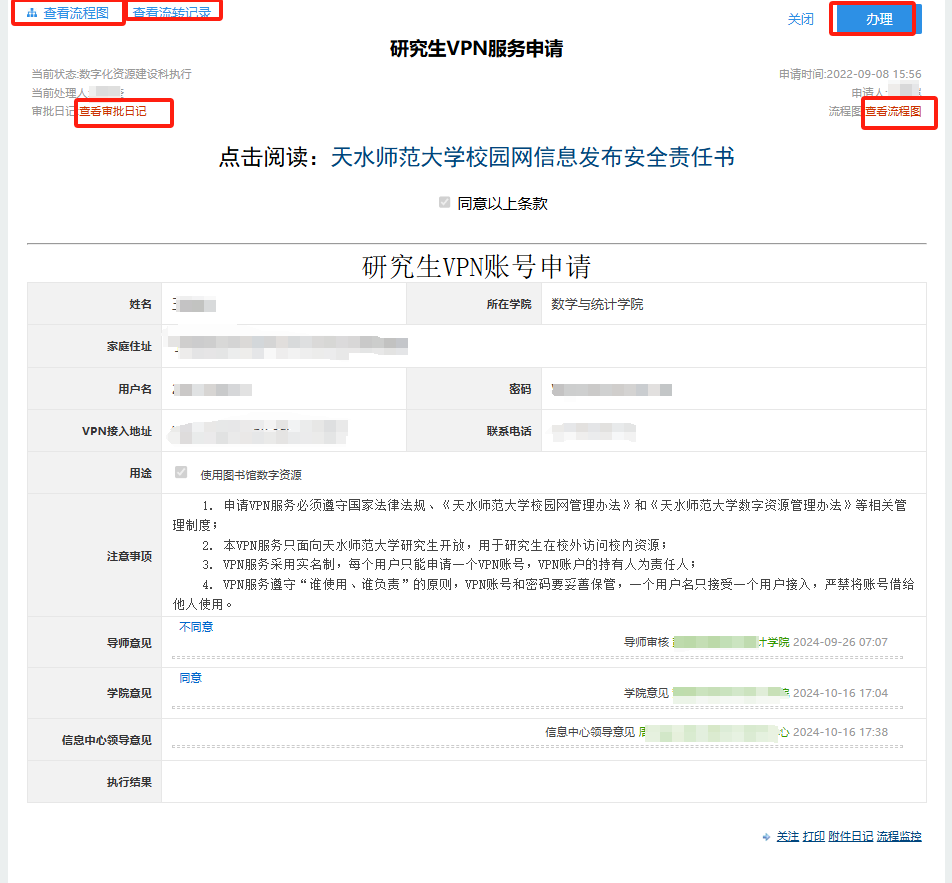Click the empty 执行结果 field
The height and width of the screenshot is (883, 952).
543,782
